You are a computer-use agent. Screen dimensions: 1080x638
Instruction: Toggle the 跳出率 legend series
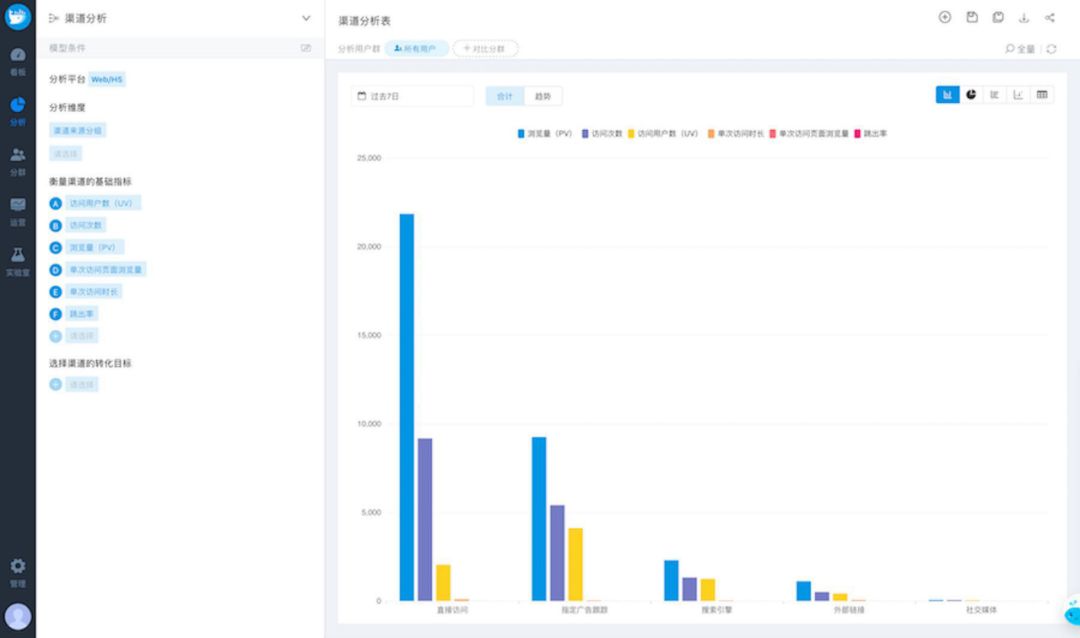870,133
